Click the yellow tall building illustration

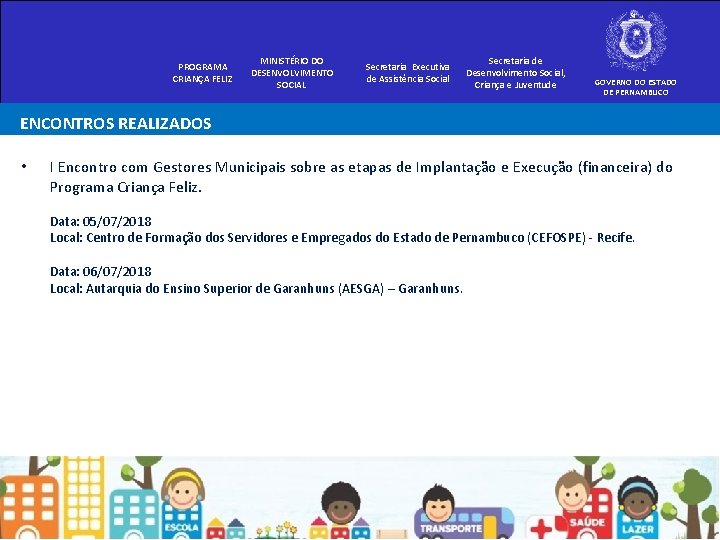(x=84, y=496)
